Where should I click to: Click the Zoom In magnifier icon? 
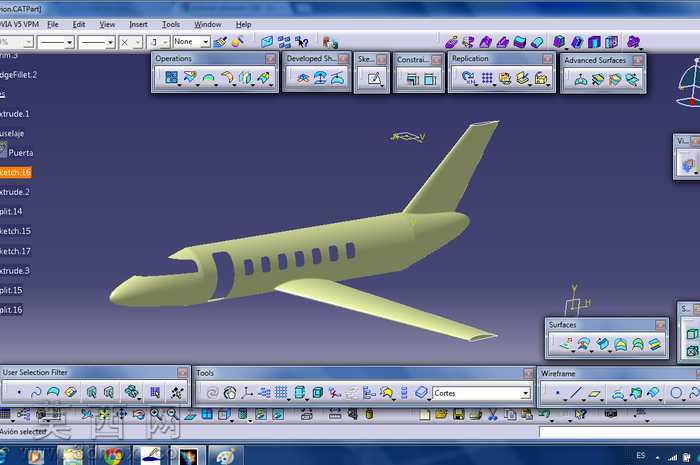(x=155, y=414)
